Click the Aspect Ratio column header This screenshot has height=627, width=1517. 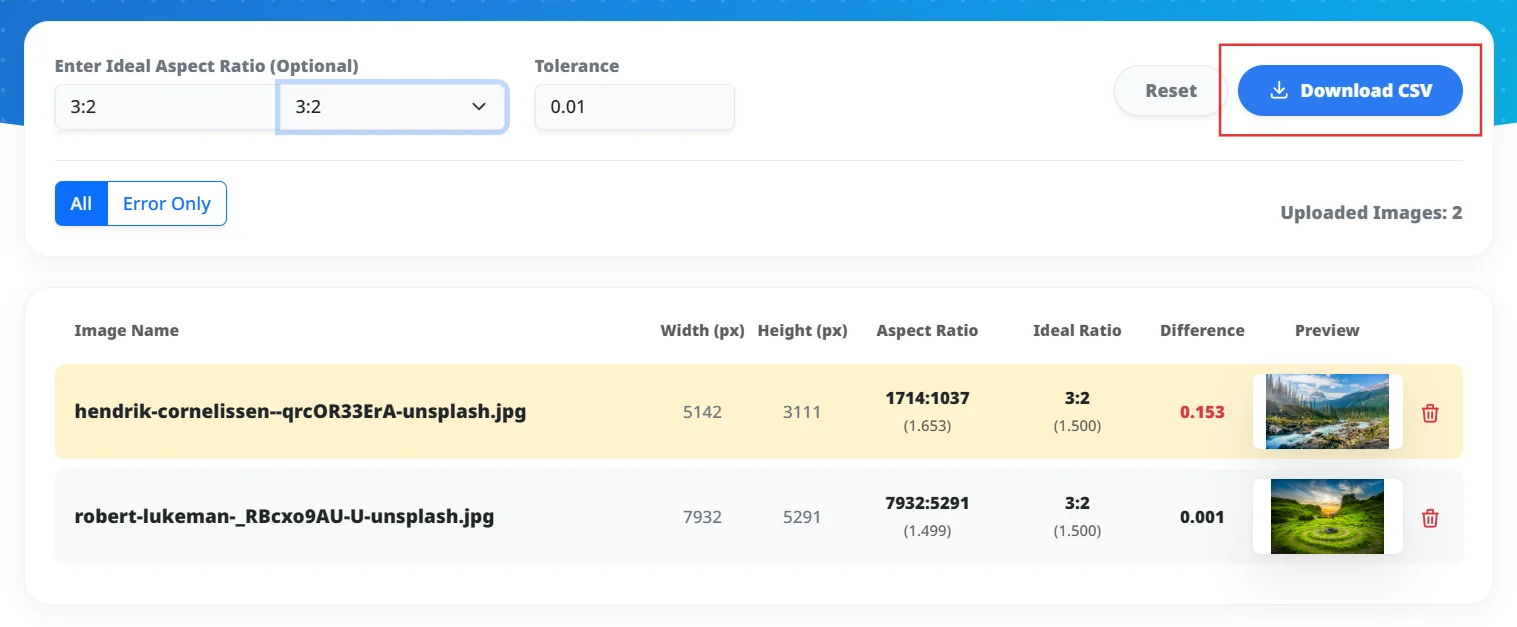(927, 331)
